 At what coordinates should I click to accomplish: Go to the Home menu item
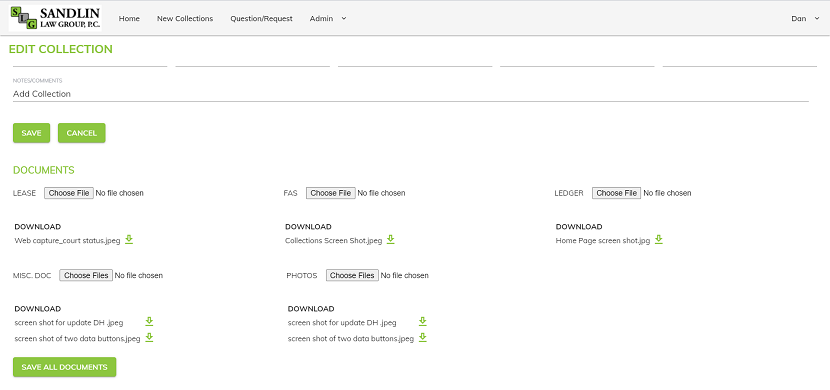coord(129,19)
